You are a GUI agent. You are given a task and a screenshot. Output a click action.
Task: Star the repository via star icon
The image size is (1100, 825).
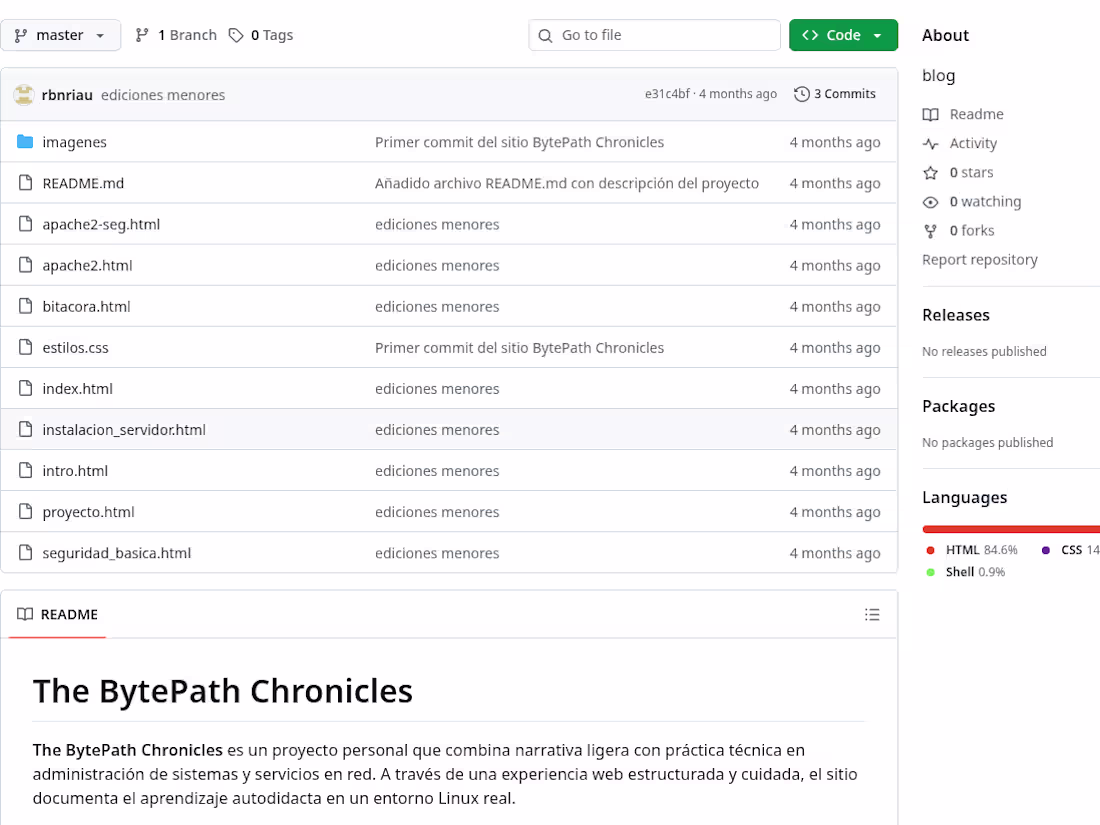point(932,172)
